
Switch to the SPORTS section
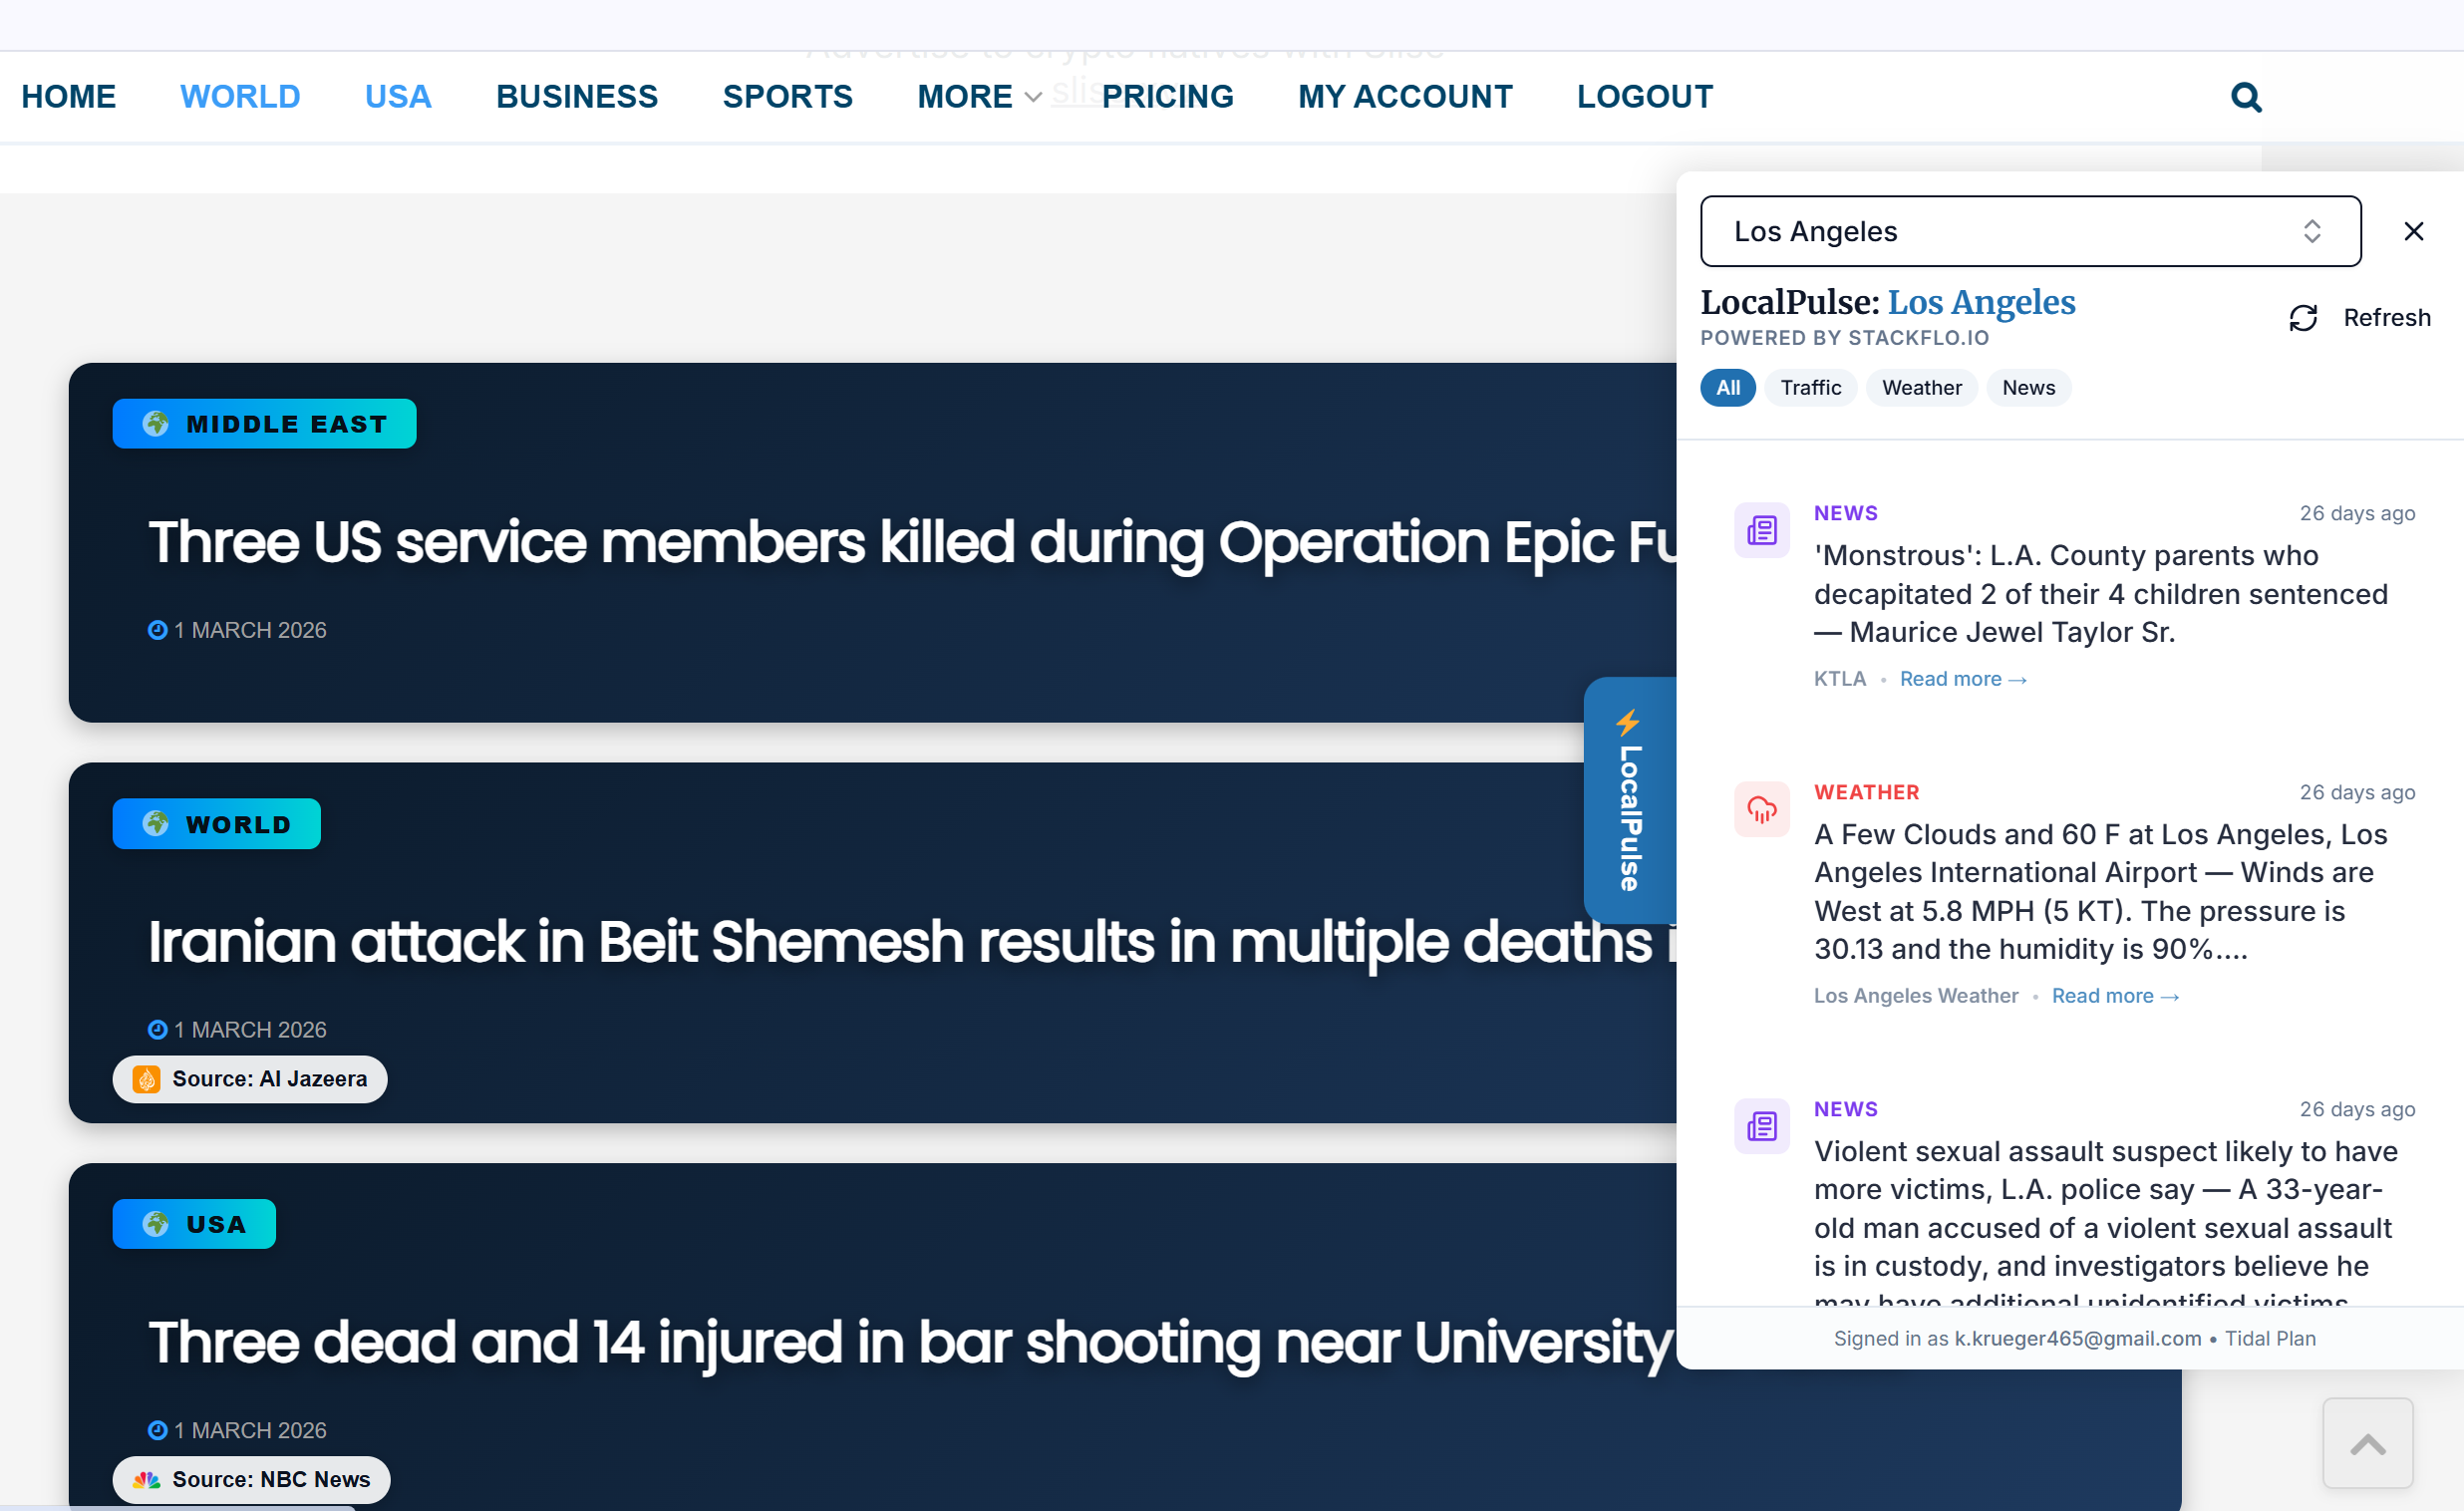coord(788,96)
